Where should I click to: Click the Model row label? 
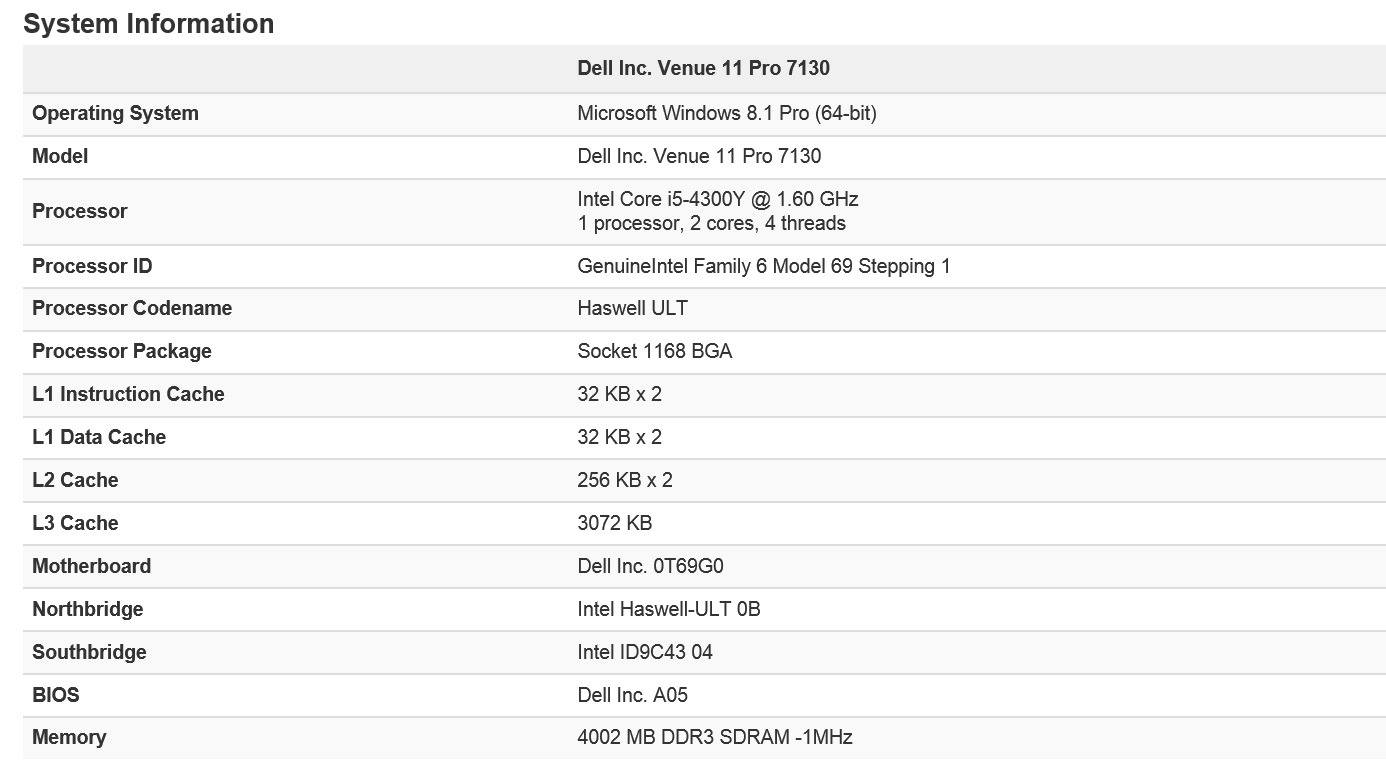coord(60,157)
